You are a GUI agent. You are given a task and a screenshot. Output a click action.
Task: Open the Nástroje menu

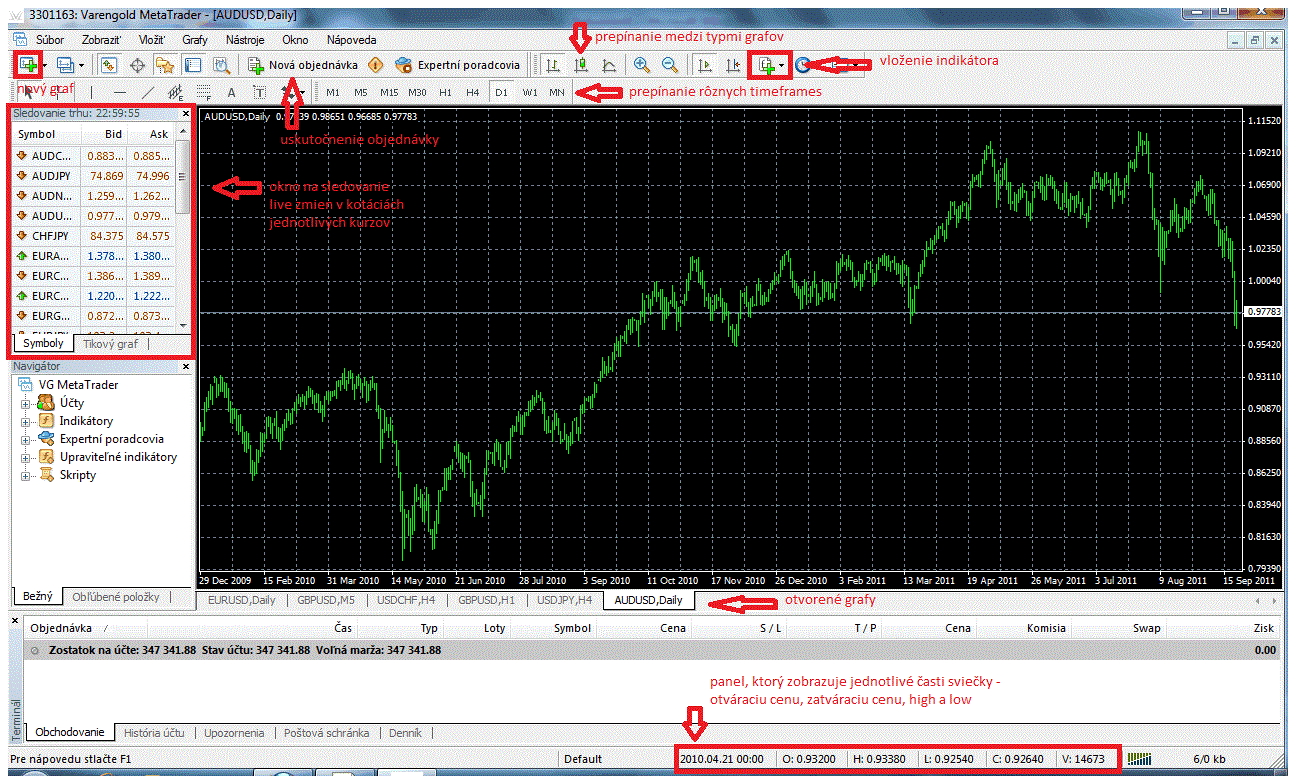[245, 40]
